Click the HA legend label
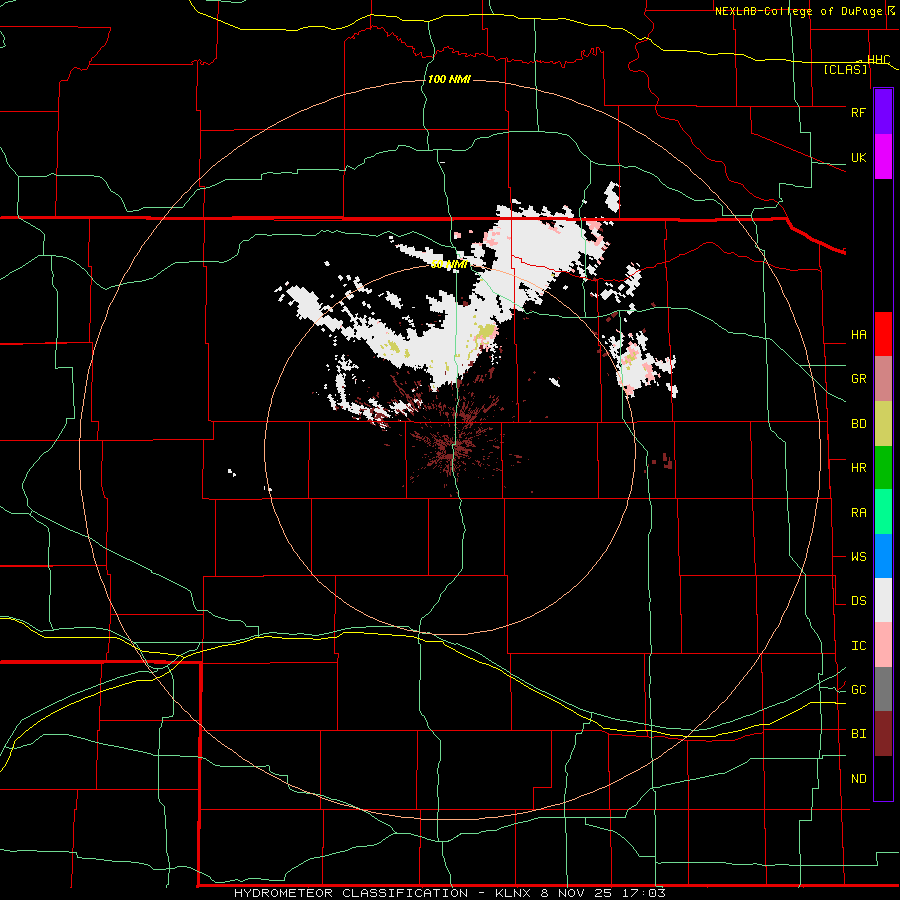This screenshot has width=900, height=900. [858, 335]
